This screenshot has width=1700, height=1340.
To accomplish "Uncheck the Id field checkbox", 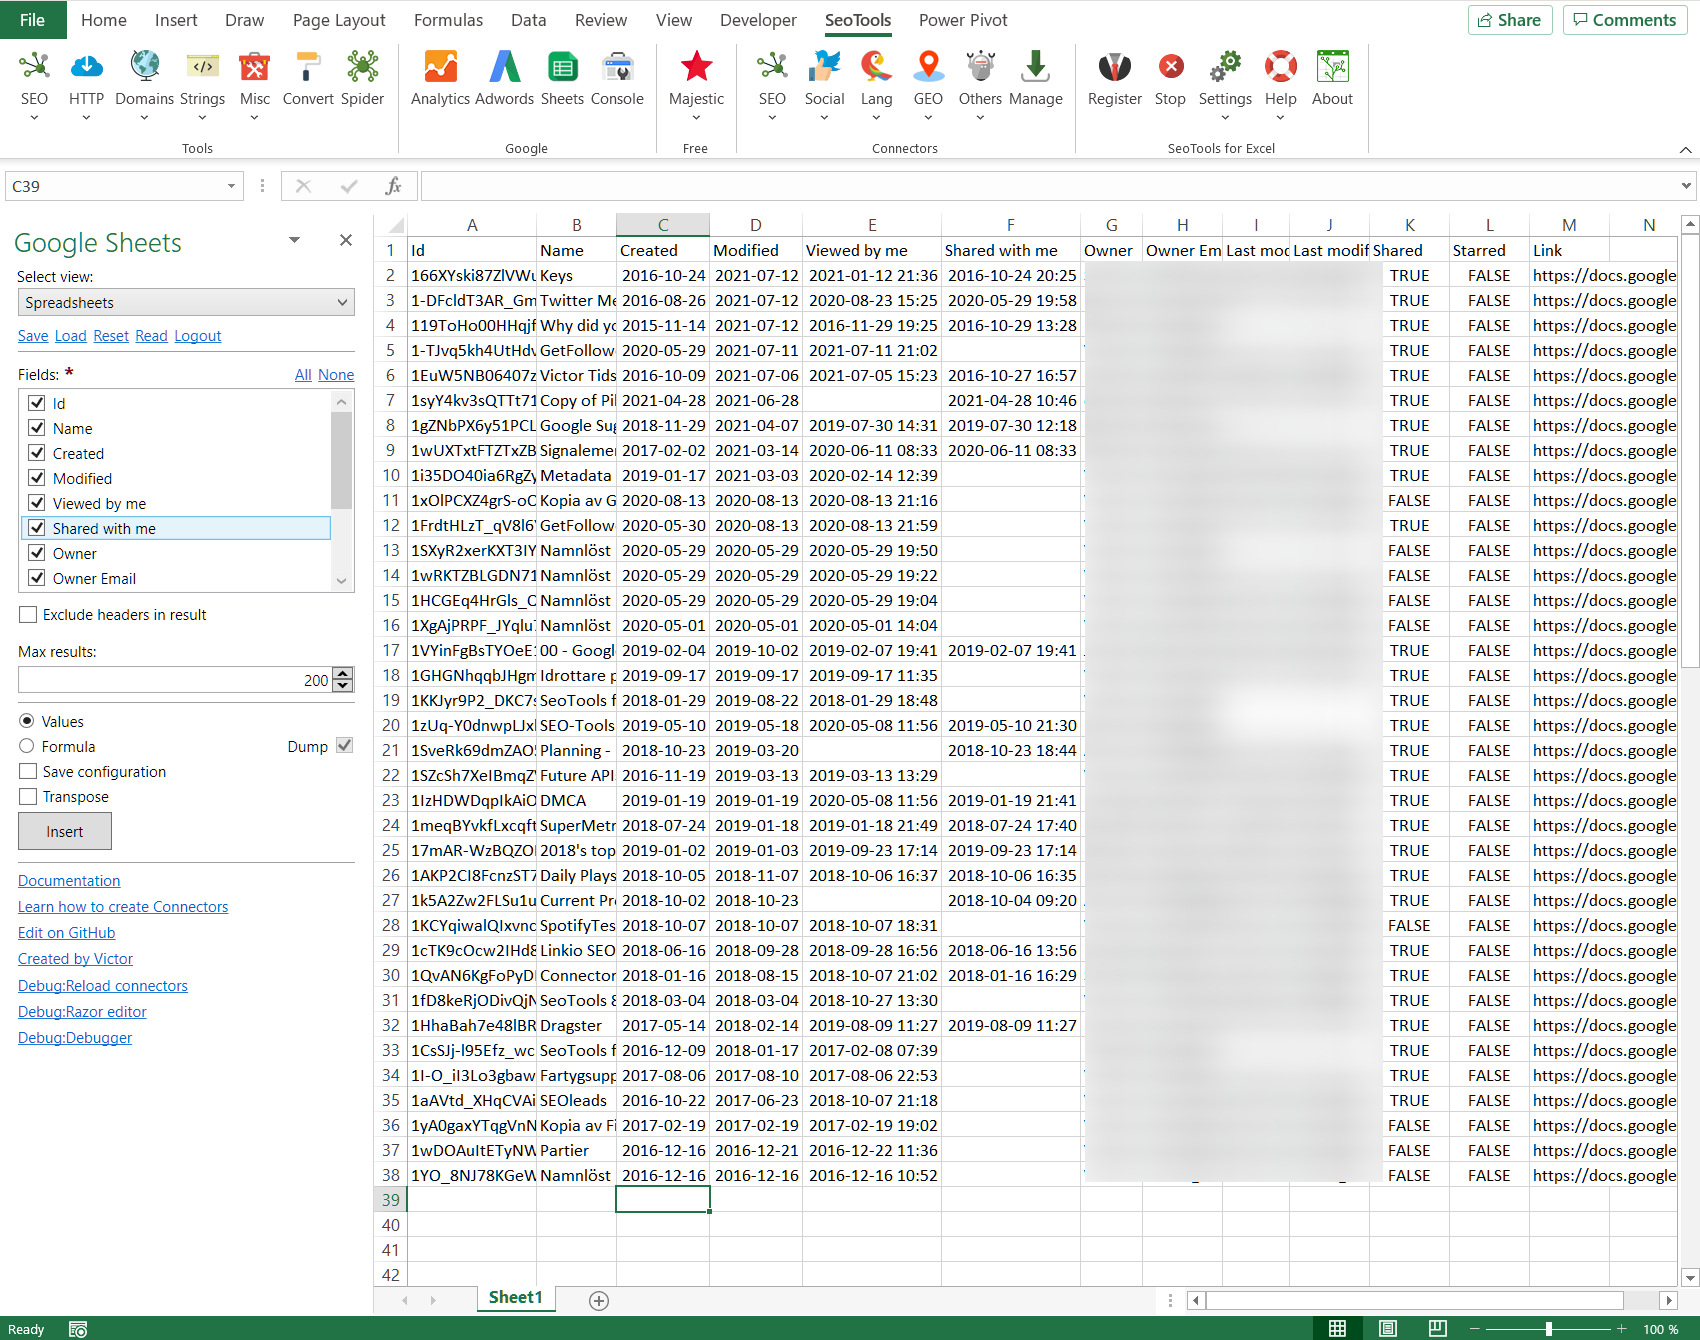I will [x=37, y=403].
